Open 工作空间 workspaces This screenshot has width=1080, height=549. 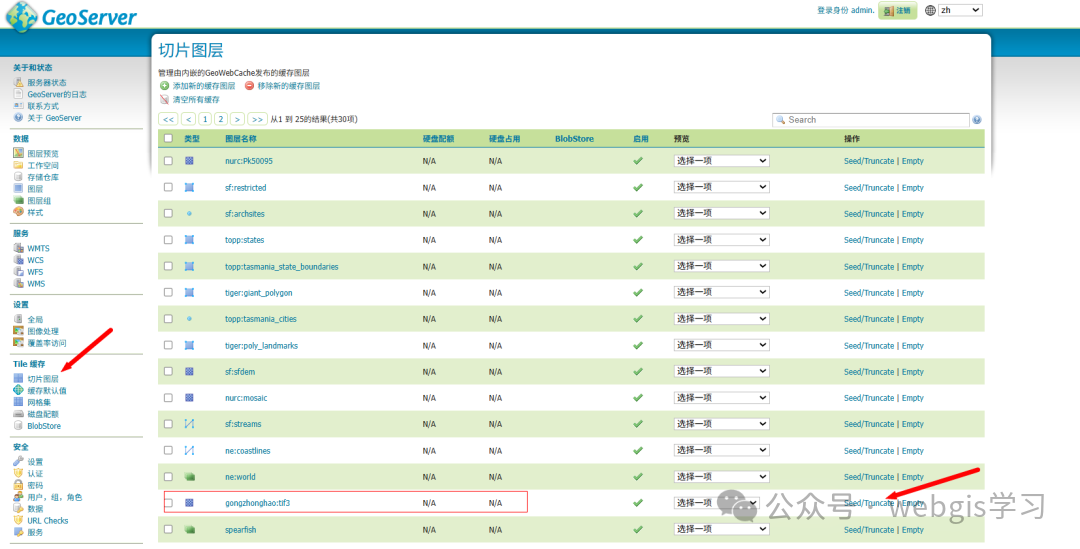tap(43, 165)
